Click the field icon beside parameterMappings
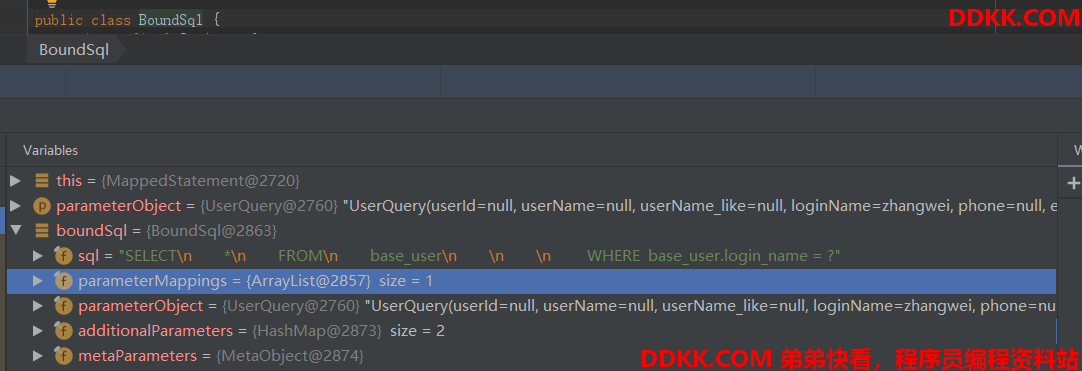Image resolution: width=1082 pixels, height=371 pixels. pos(64,281)
